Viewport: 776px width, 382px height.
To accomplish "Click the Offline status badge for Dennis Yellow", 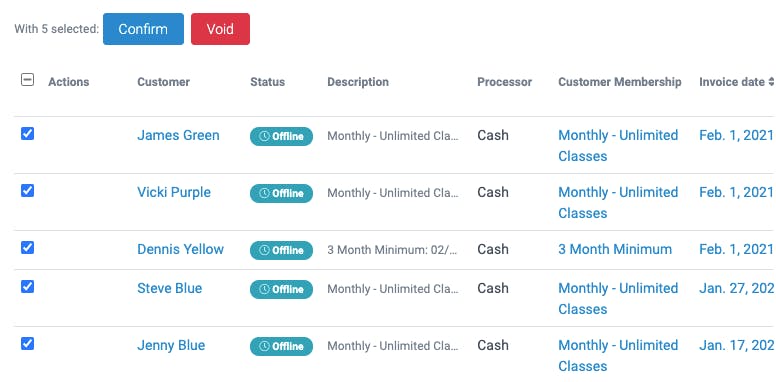I will [281, 250].
